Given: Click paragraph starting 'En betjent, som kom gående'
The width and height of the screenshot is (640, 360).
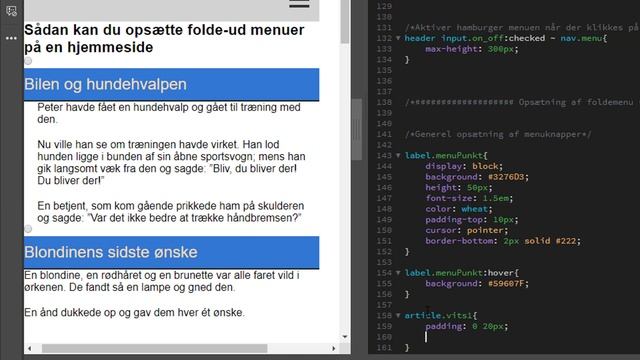Looking at the screenshot, I should (171, 212).
